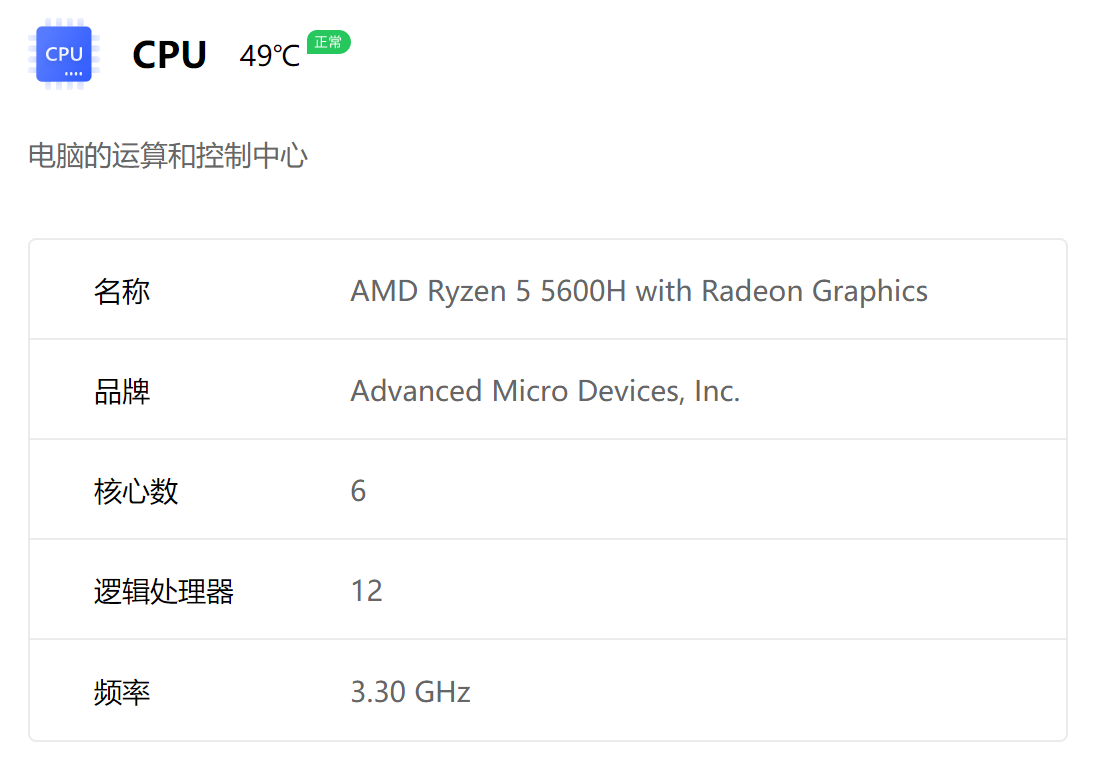
Task: Select the 核心数 row label
Action: click(136, 491)
